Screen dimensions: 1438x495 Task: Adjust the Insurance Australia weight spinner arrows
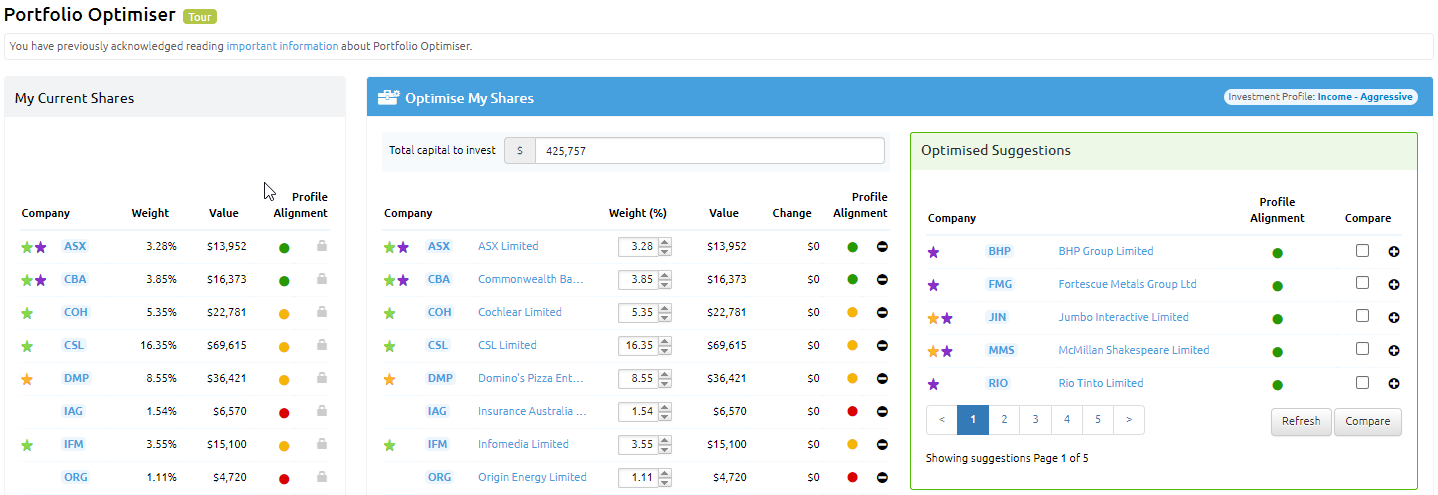[x=665, y=412]
